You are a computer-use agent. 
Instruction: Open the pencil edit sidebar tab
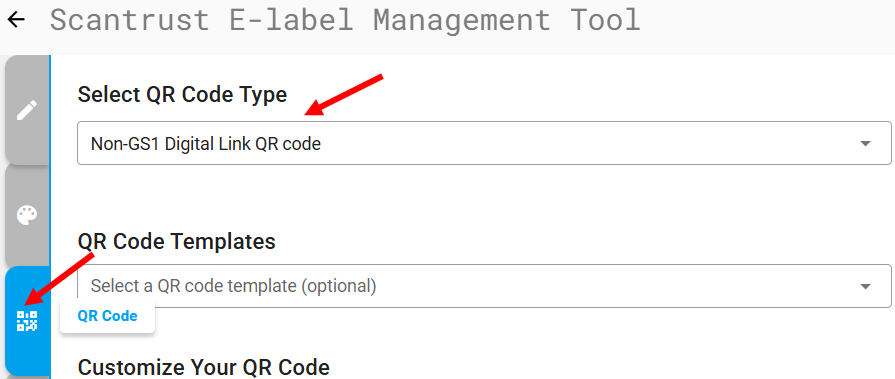(27, 110)
